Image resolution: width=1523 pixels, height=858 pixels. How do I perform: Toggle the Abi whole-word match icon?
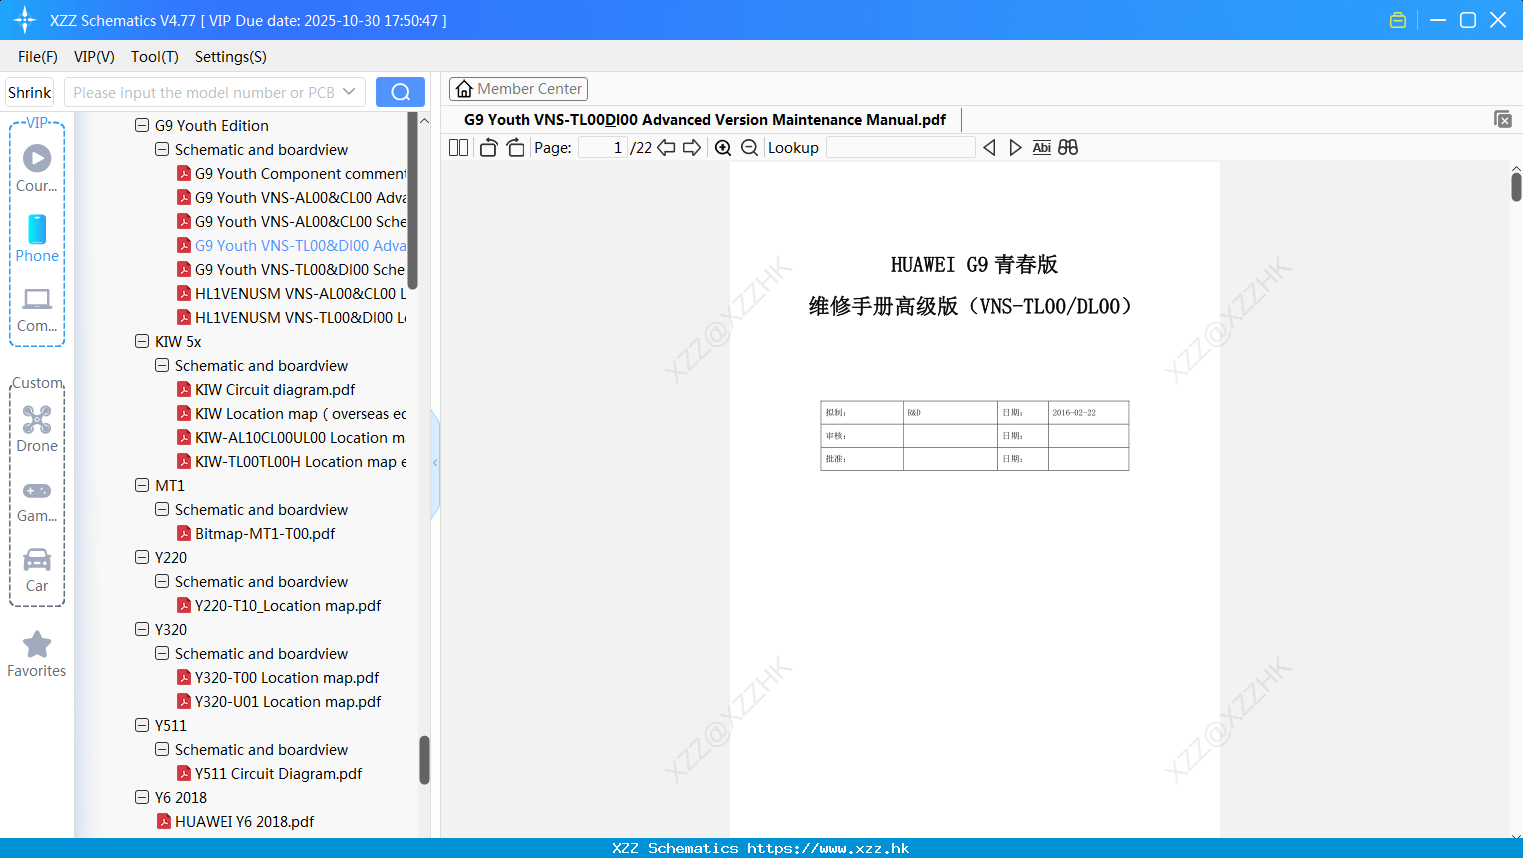pyautogui.click(x=1041, y=147)
